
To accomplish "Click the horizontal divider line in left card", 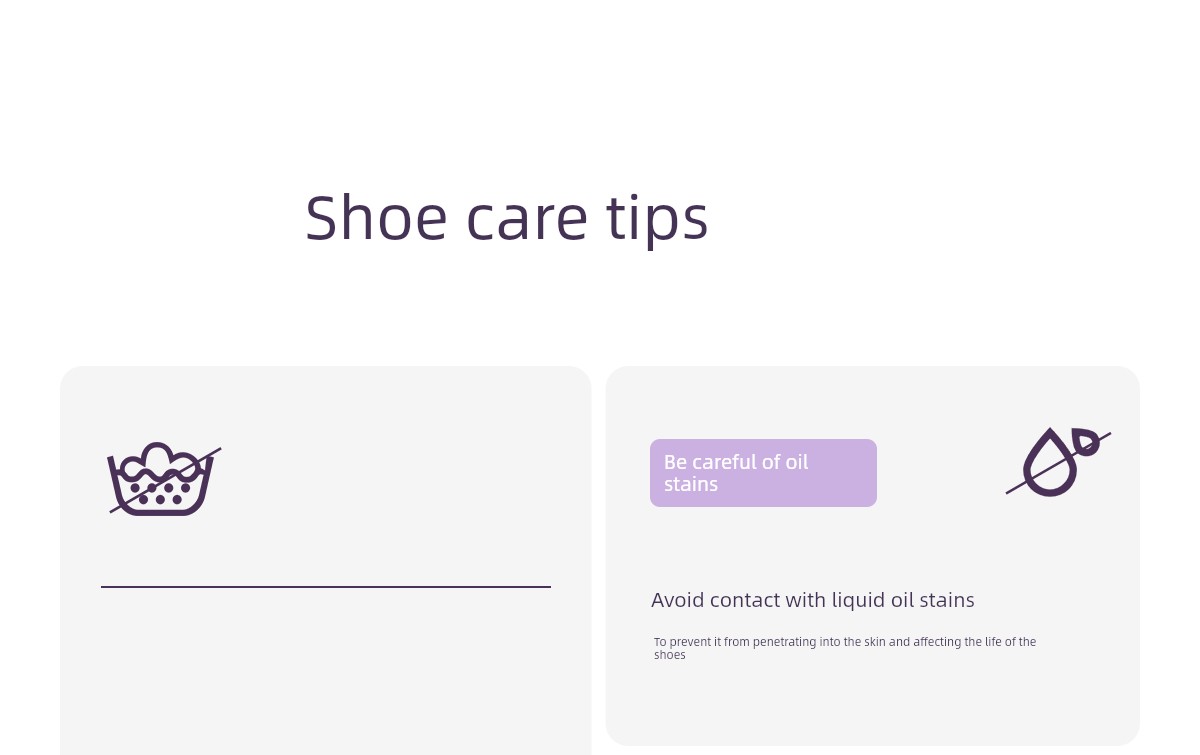I will pos(326,587).
